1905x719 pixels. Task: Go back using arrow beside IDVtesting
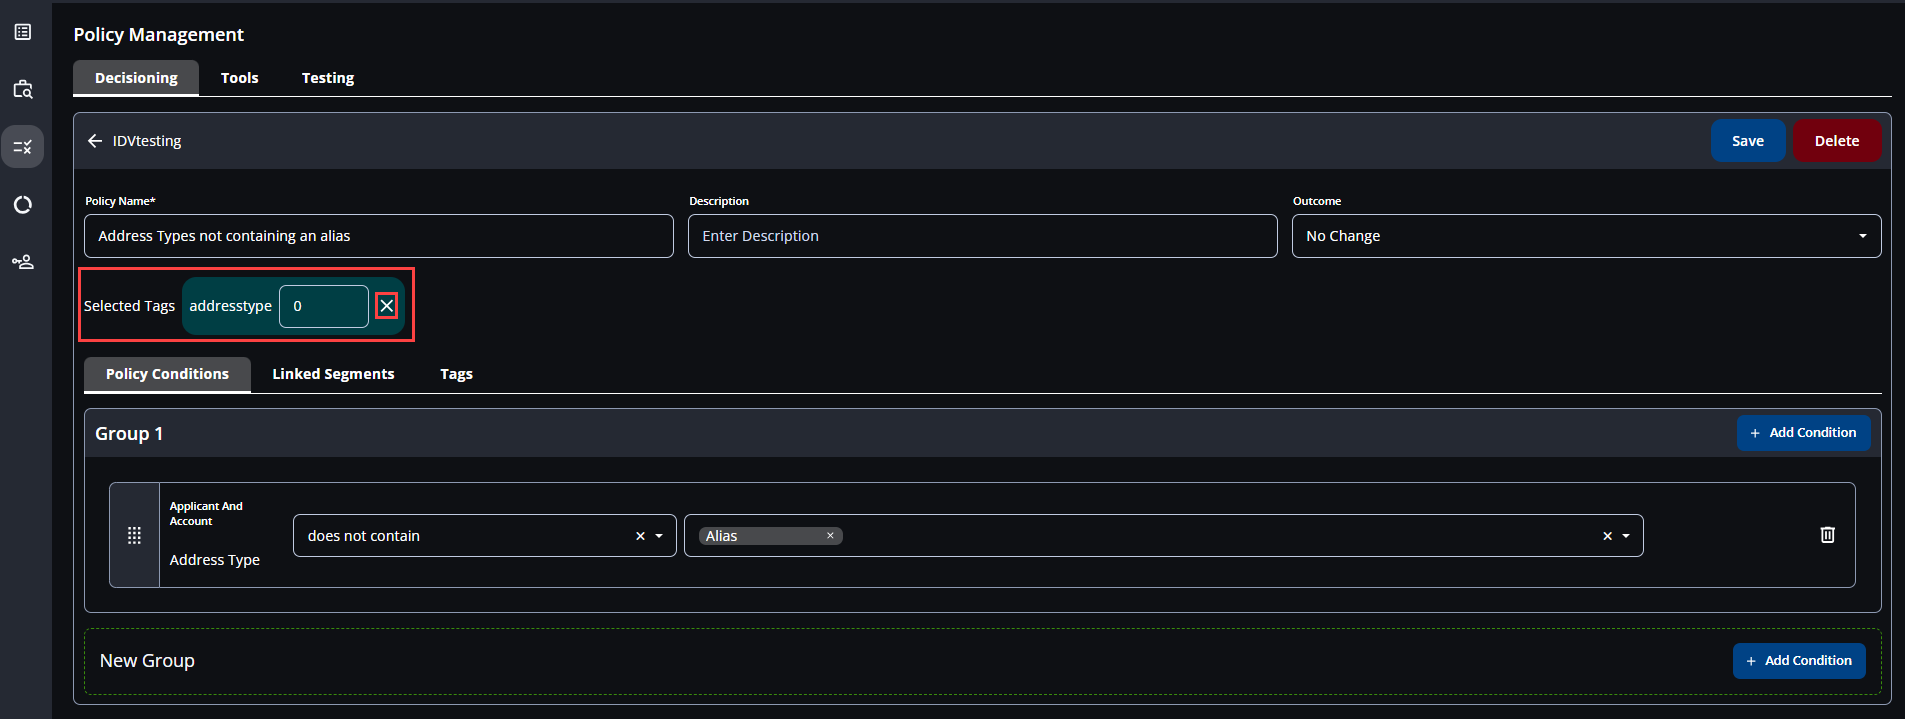click(95, 141)
